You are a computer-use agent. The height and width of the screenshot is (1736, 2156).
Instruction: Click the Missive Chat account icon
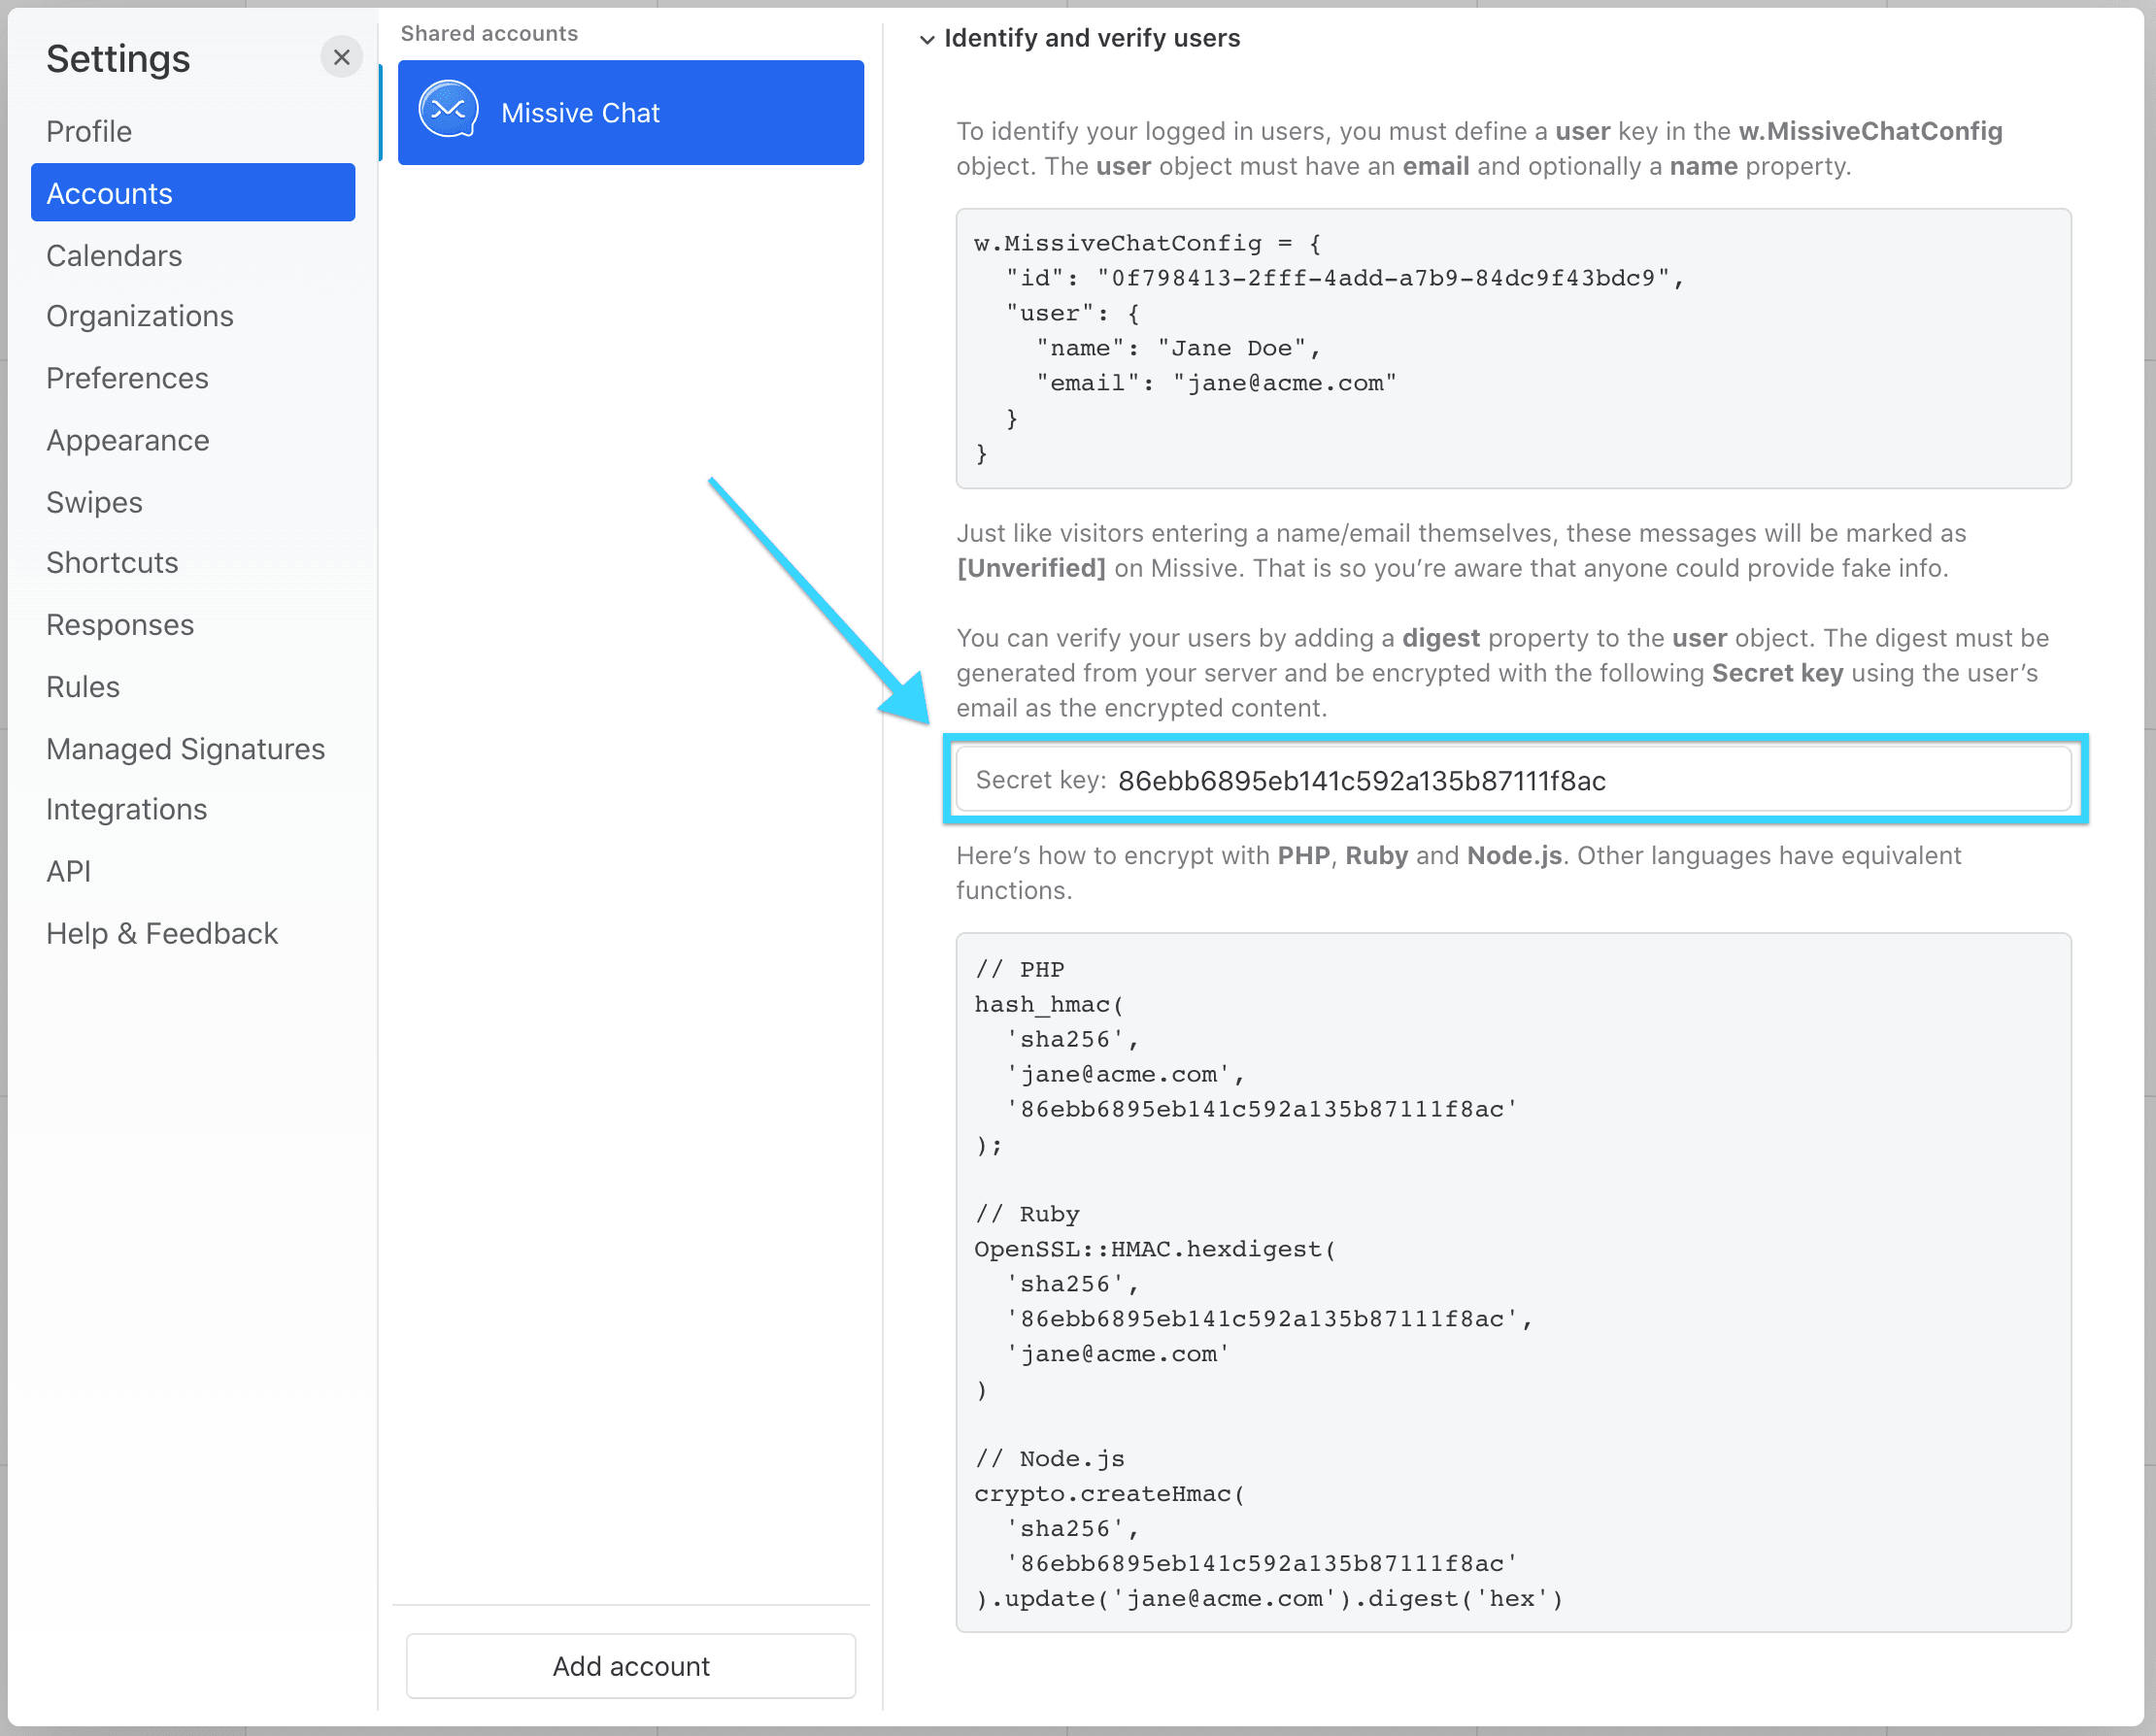click(x=448, y=111)
